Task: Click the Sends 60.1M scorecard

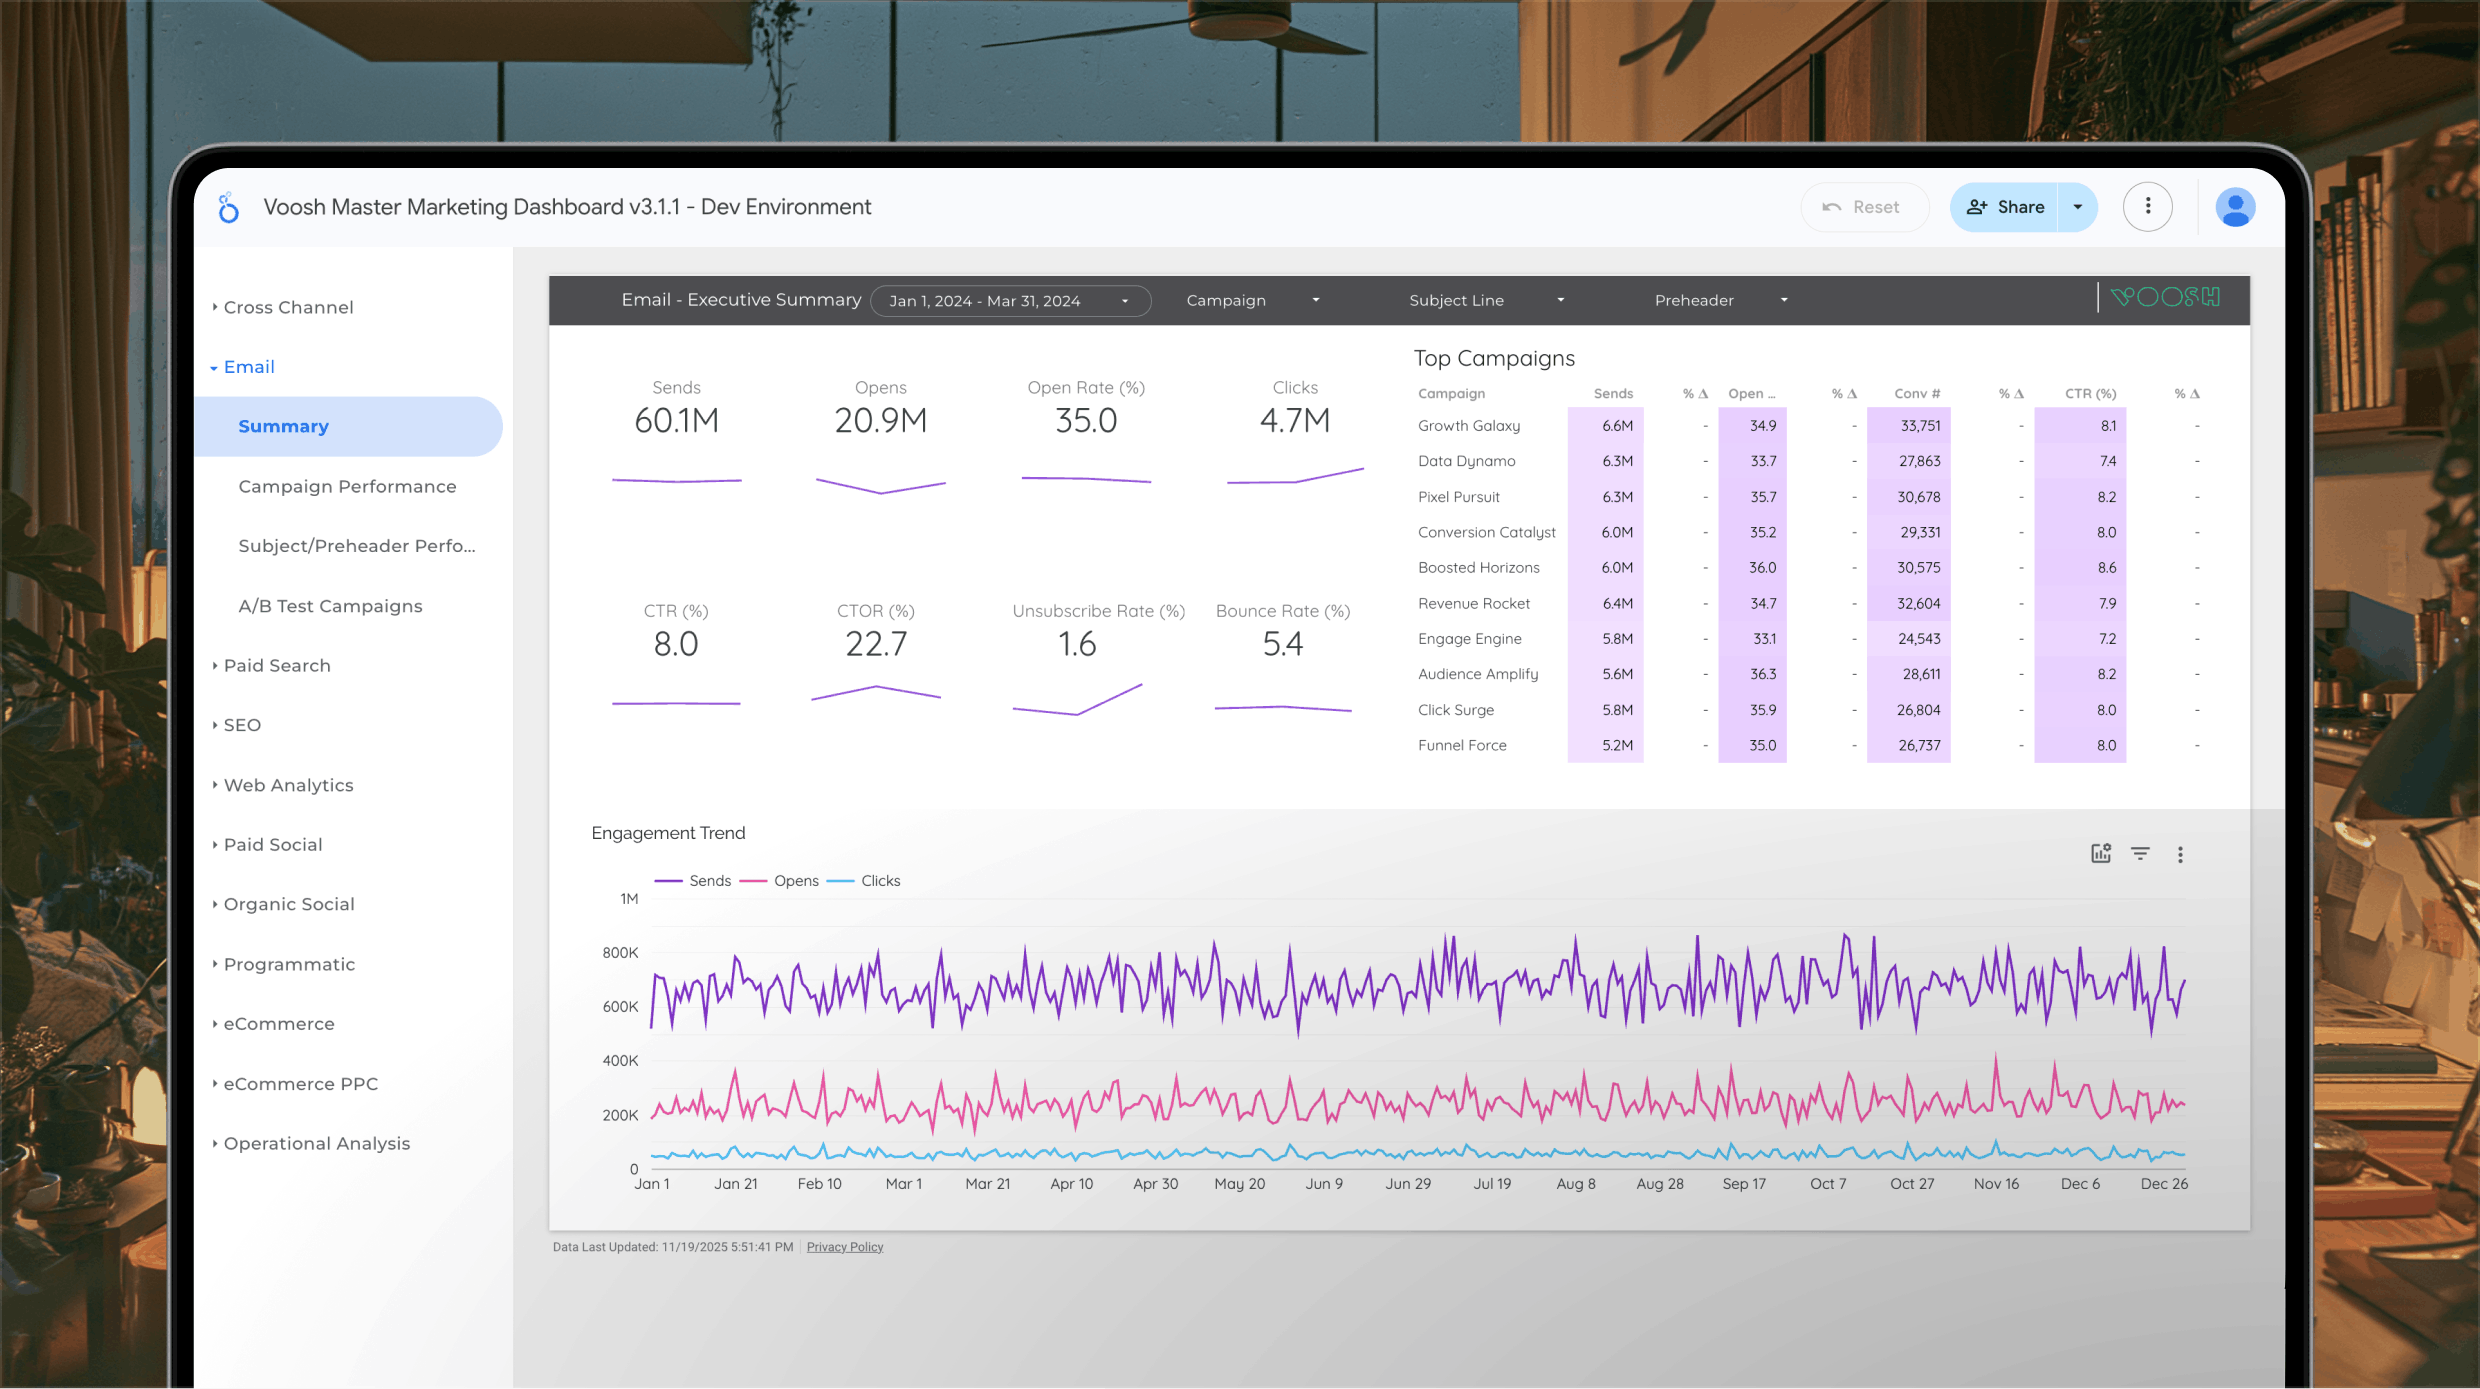Action: tap(677, 435)
